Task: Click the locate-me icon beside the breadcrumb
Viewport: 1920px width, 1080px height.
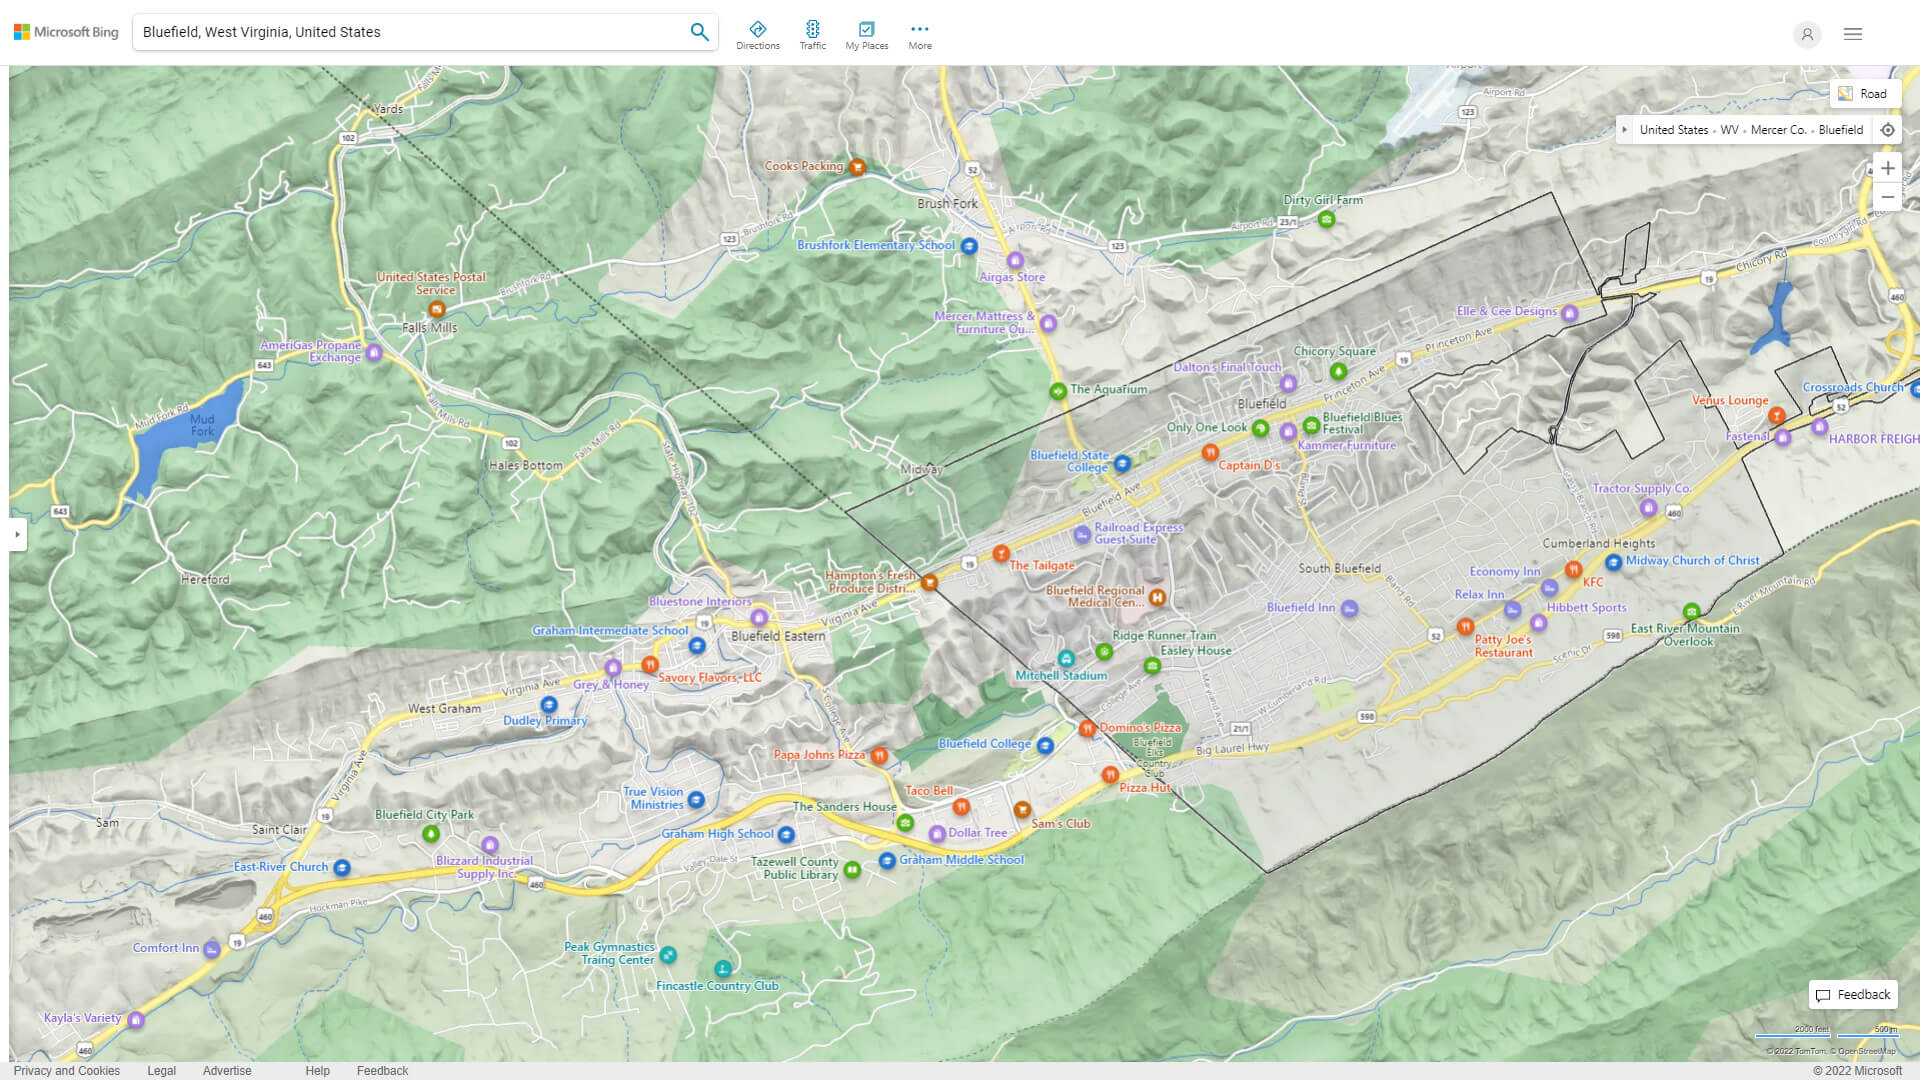Action: [x=1888, y=129]
